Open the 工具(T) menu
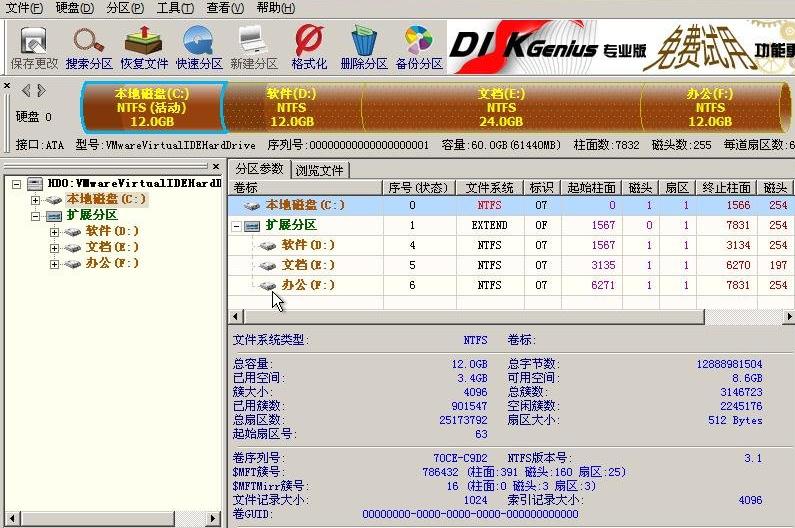 [175, 8]
